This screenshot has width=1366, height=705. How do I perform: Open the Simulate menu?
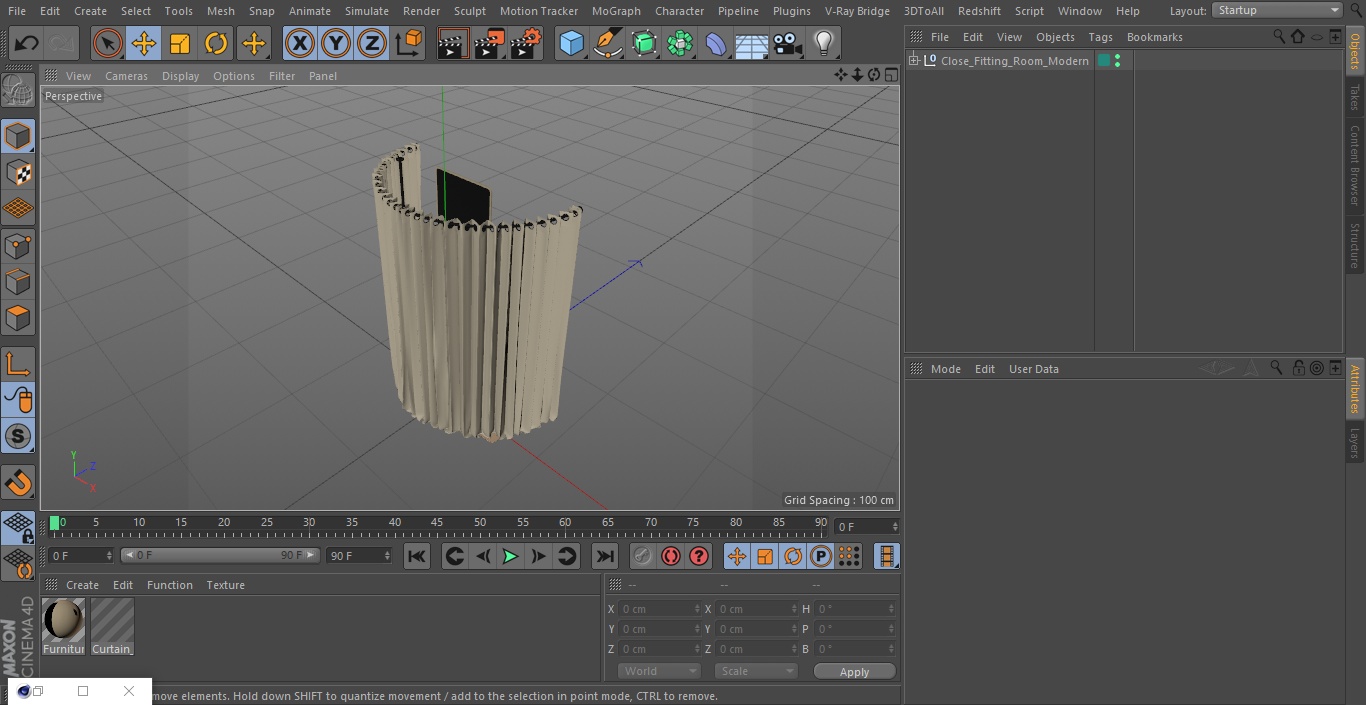[366, 11]
